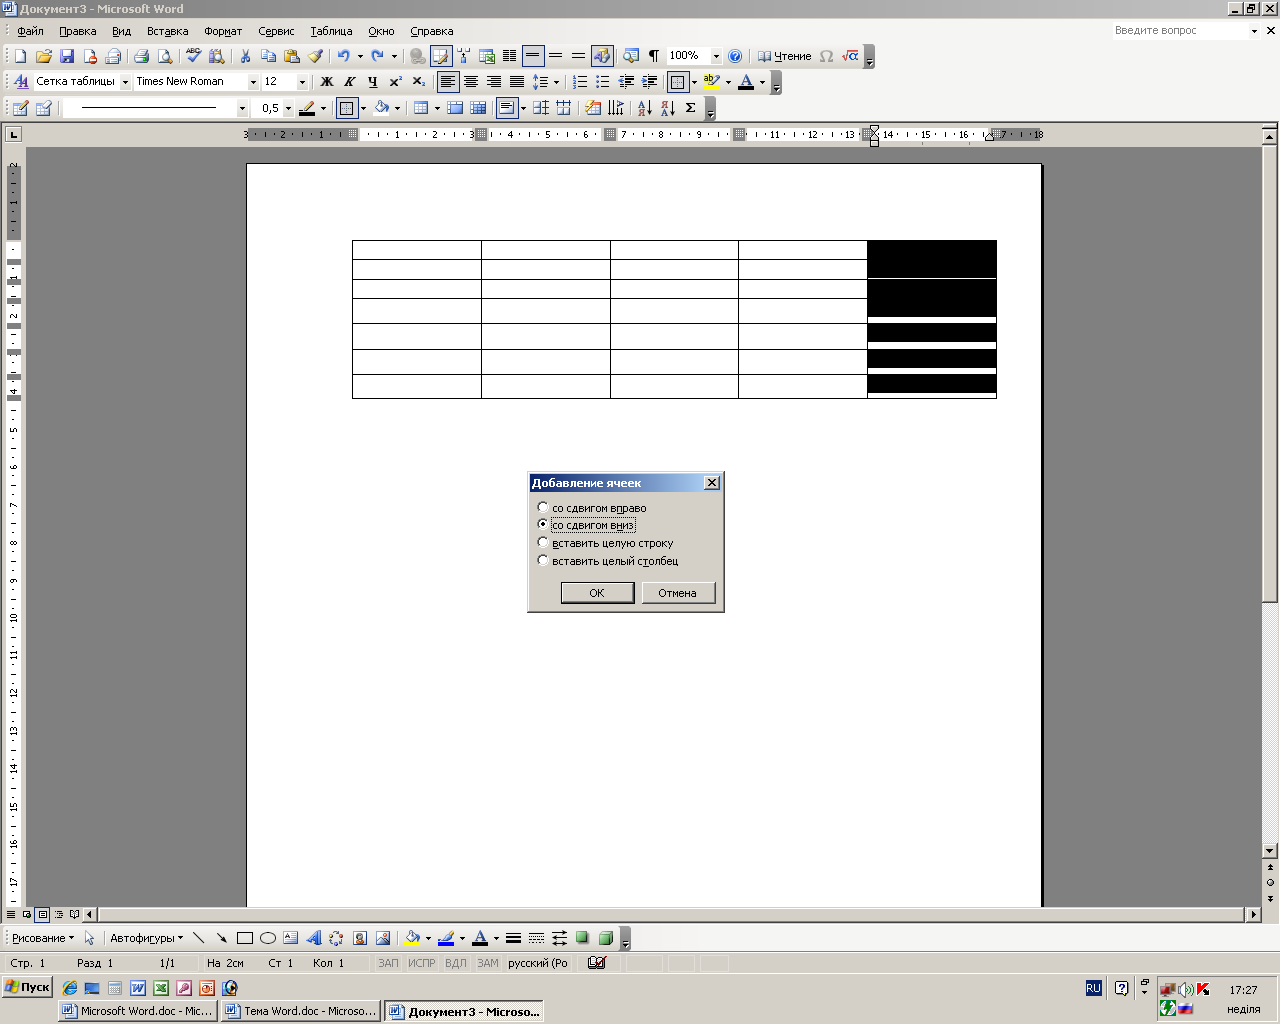Open the equation editor square-root icon
Image resolution: width=1280 pixels, height=1024 pixels.
(x=850, y=56)
